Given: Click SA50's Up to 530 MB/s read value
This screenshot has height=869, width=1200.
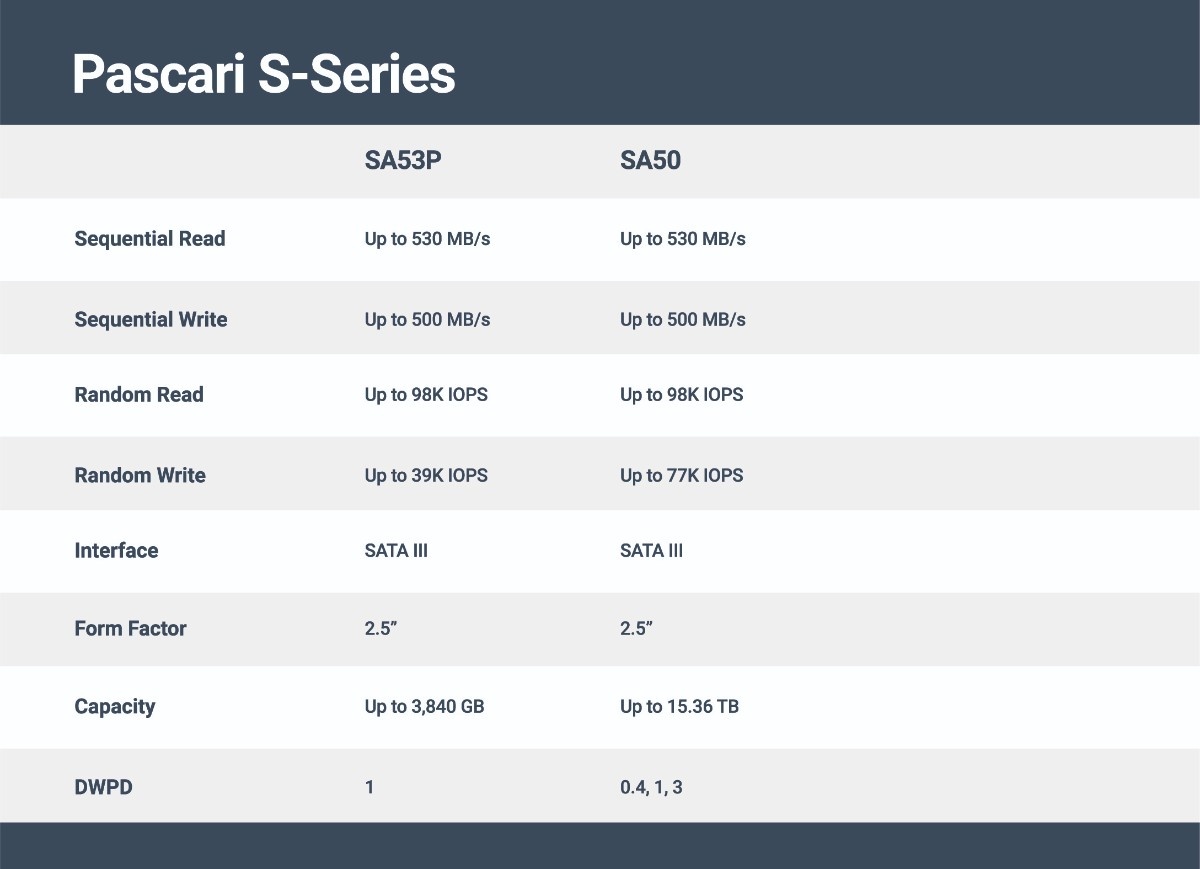Looking at the screenshot, I should pos(683,239).
